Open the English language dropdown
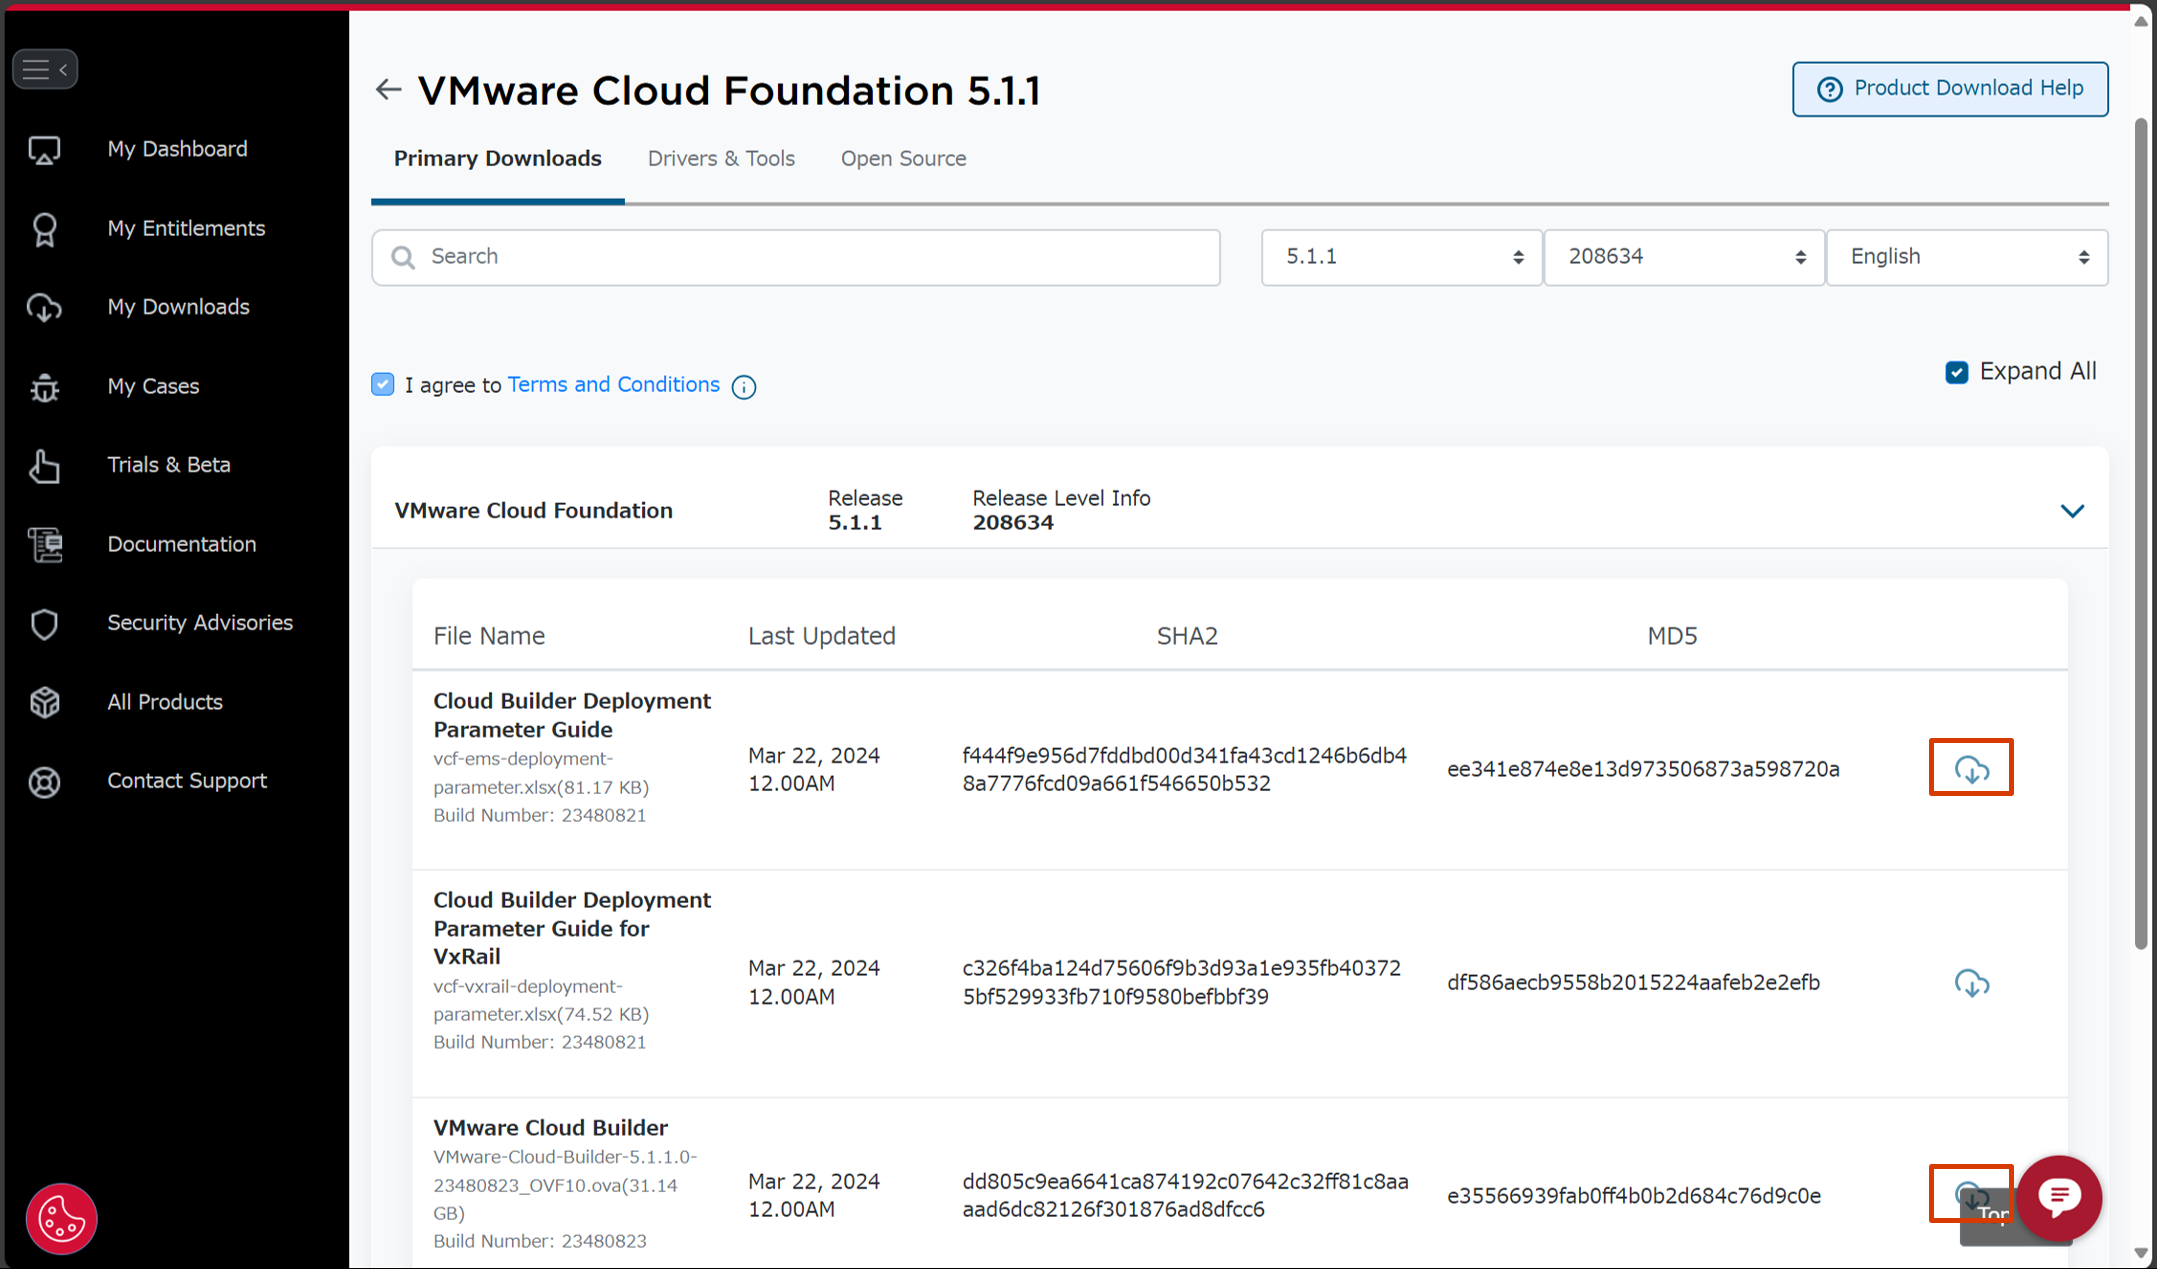2157x1269 pixels. tap(1967, 258)
